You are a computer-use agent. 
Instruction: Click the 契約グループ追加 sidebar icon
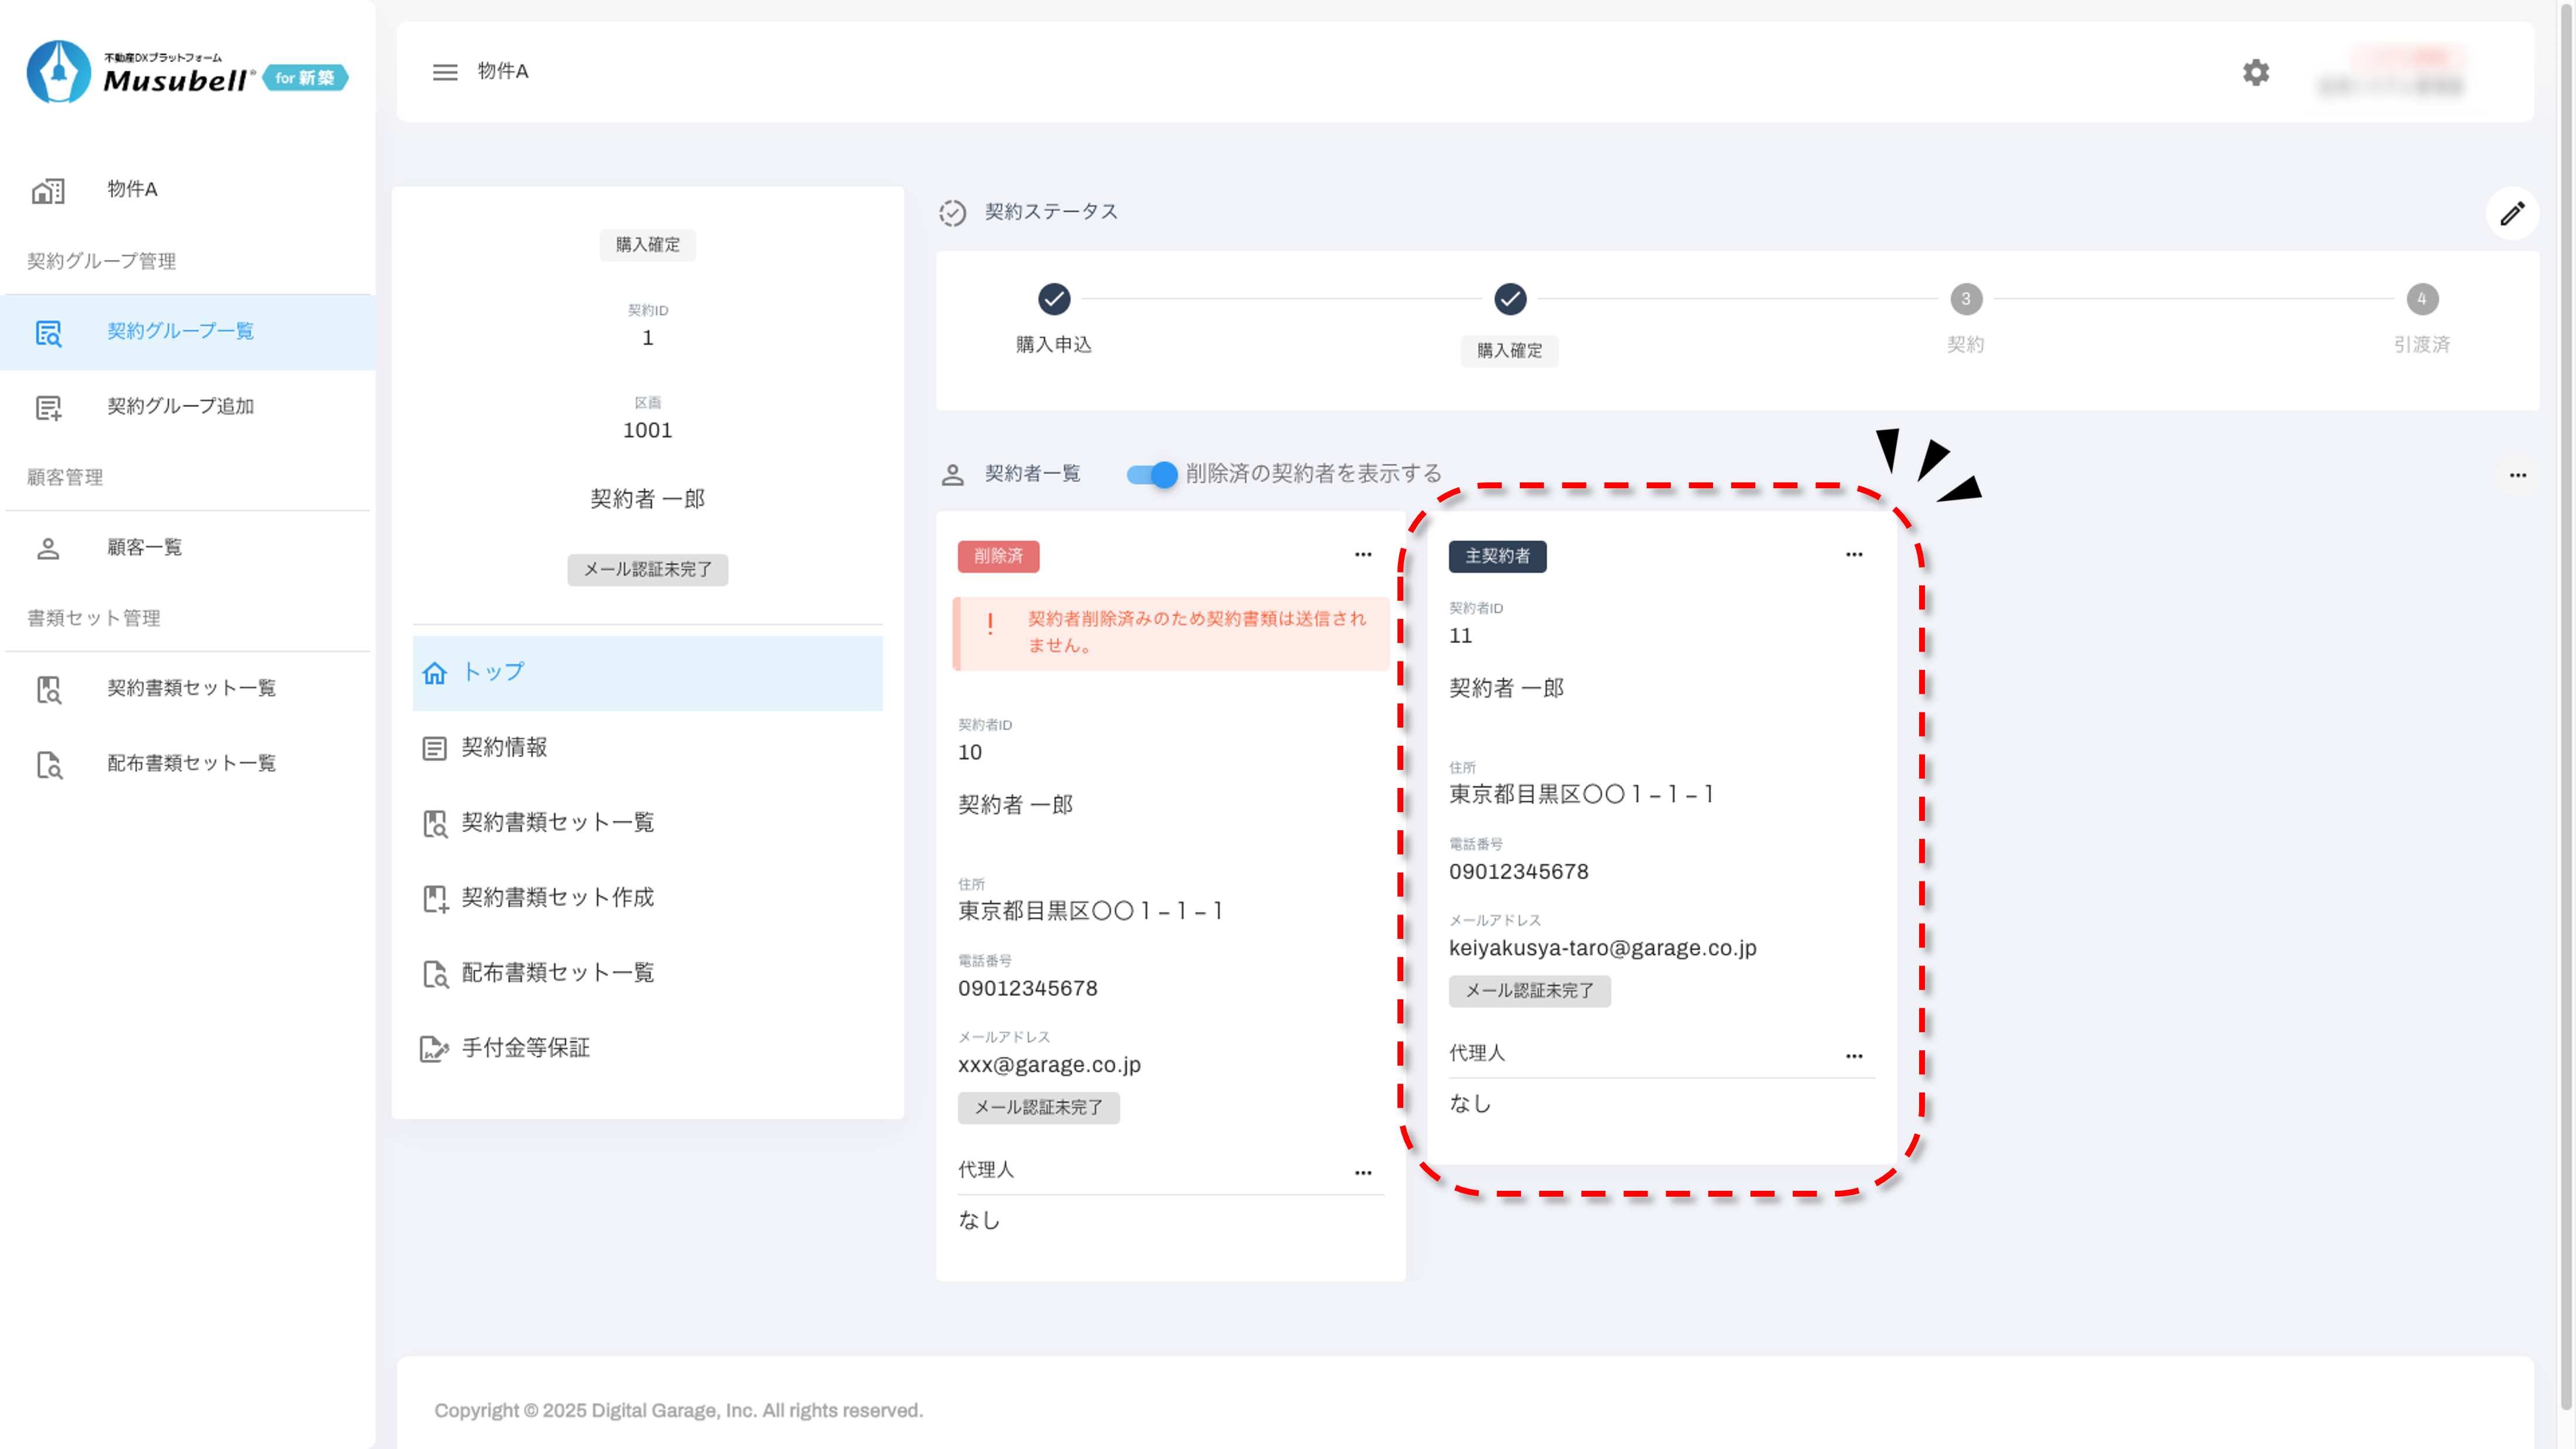[48, 407]
